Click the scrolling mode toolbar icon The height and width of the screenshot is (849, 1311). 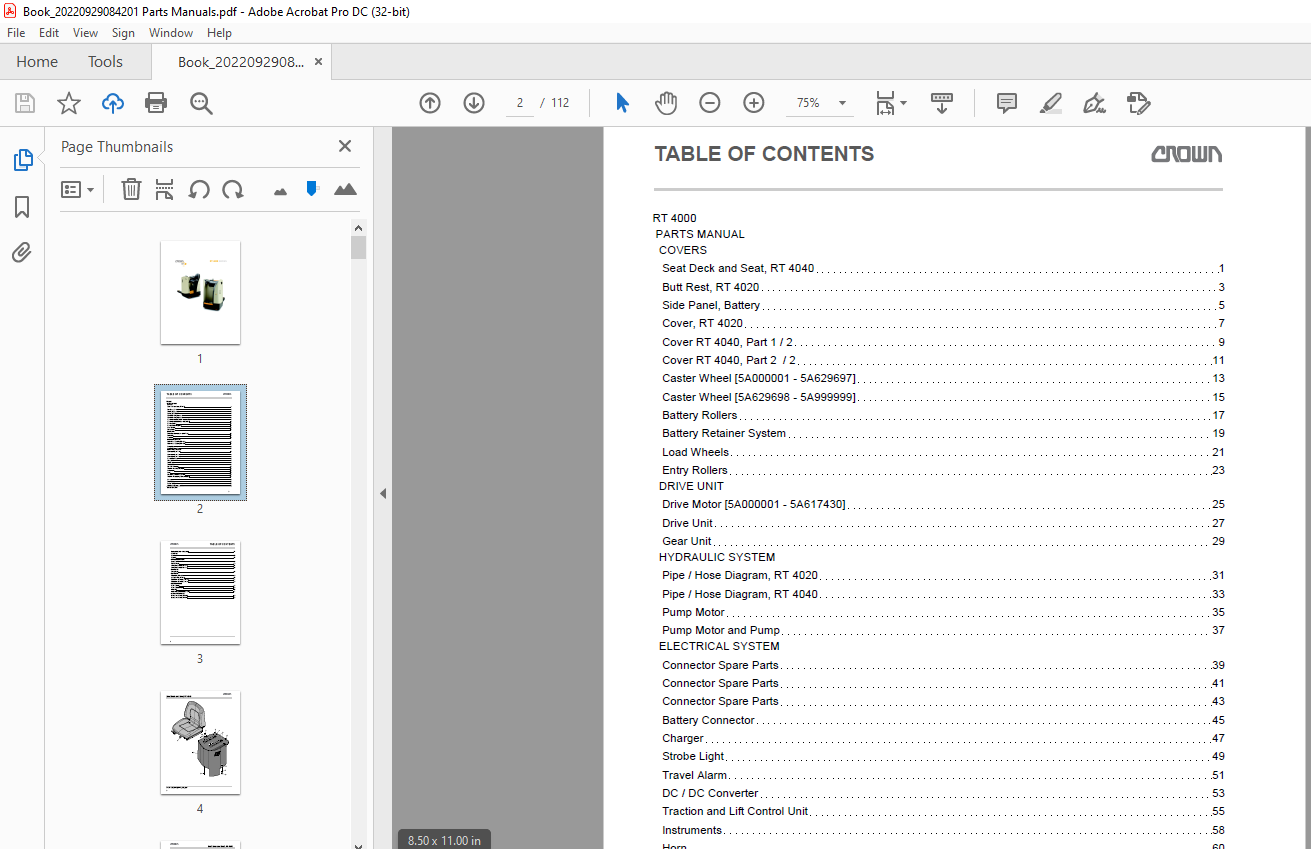click(942, 103)
